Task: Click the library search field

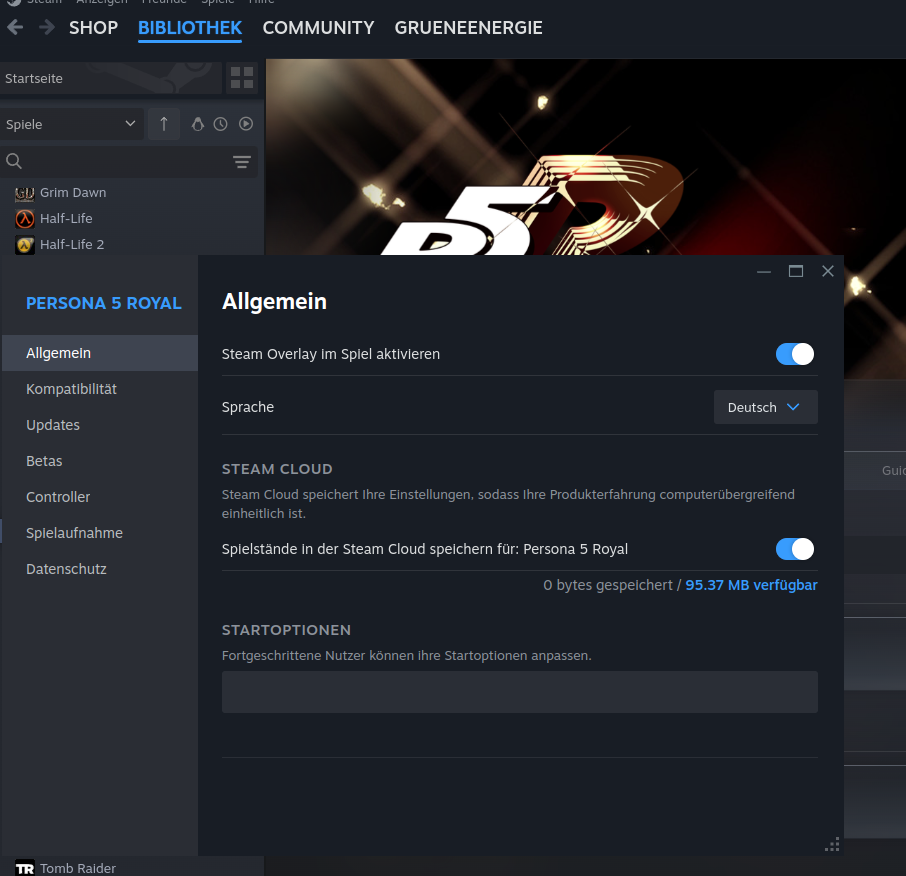Action: pyautogui.click(x=127, y=161)
